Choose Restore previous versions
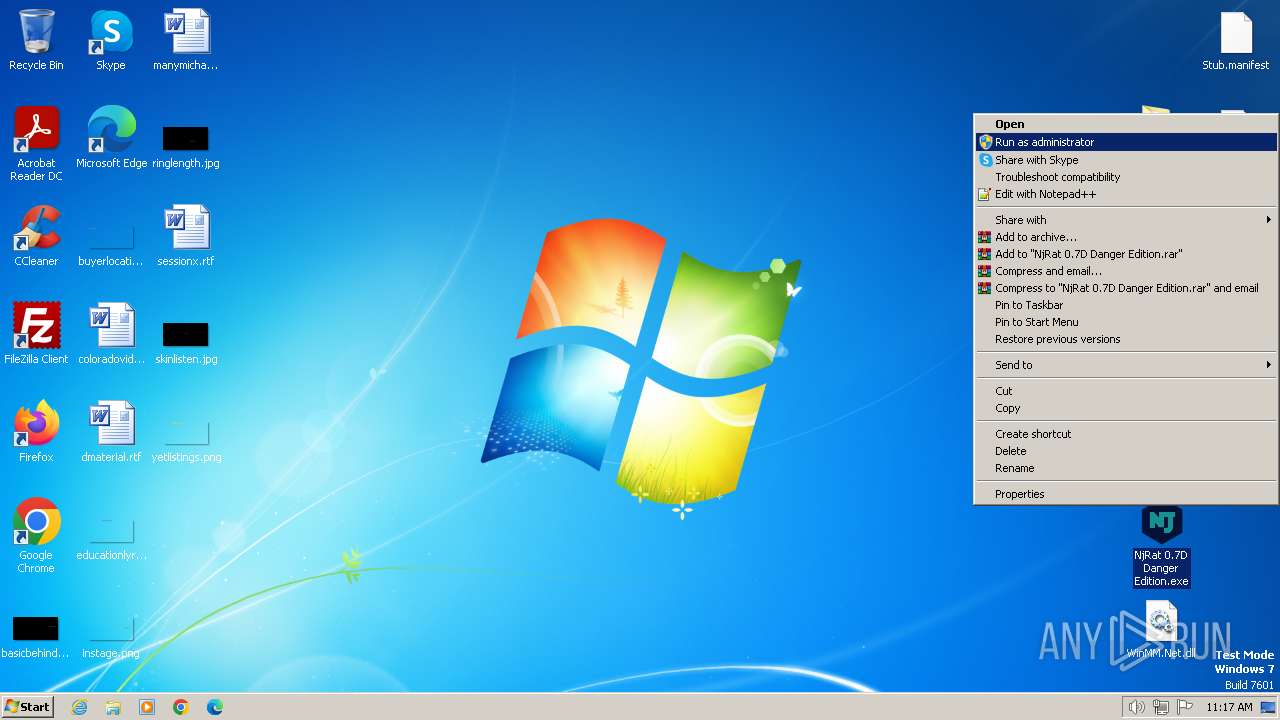1280x720 pixels. pos(1126,339)
